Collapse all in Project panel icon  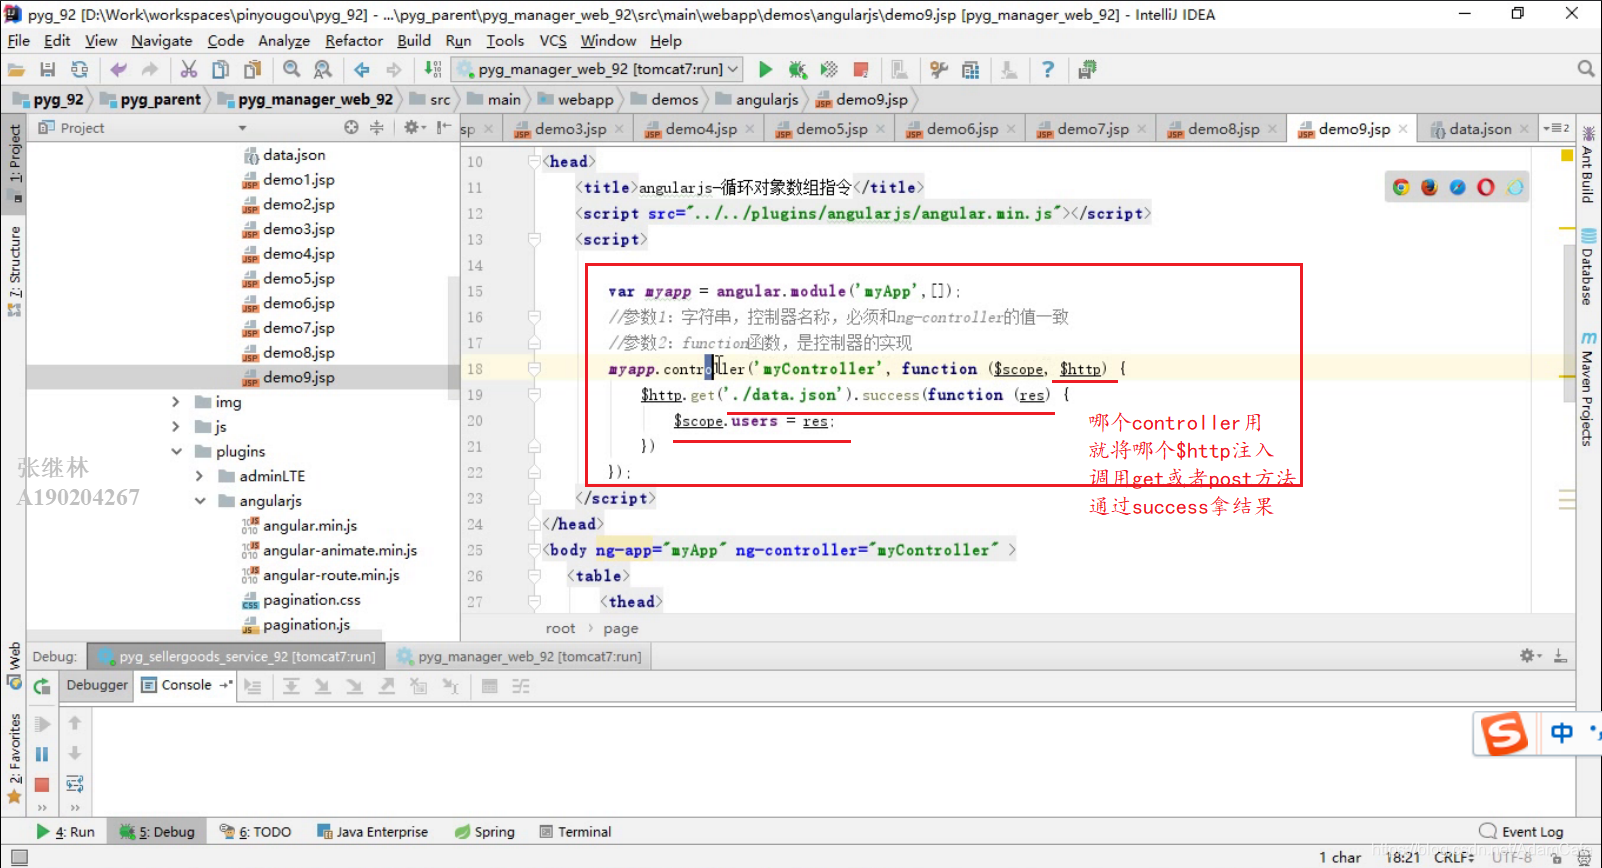coord(377,127)
